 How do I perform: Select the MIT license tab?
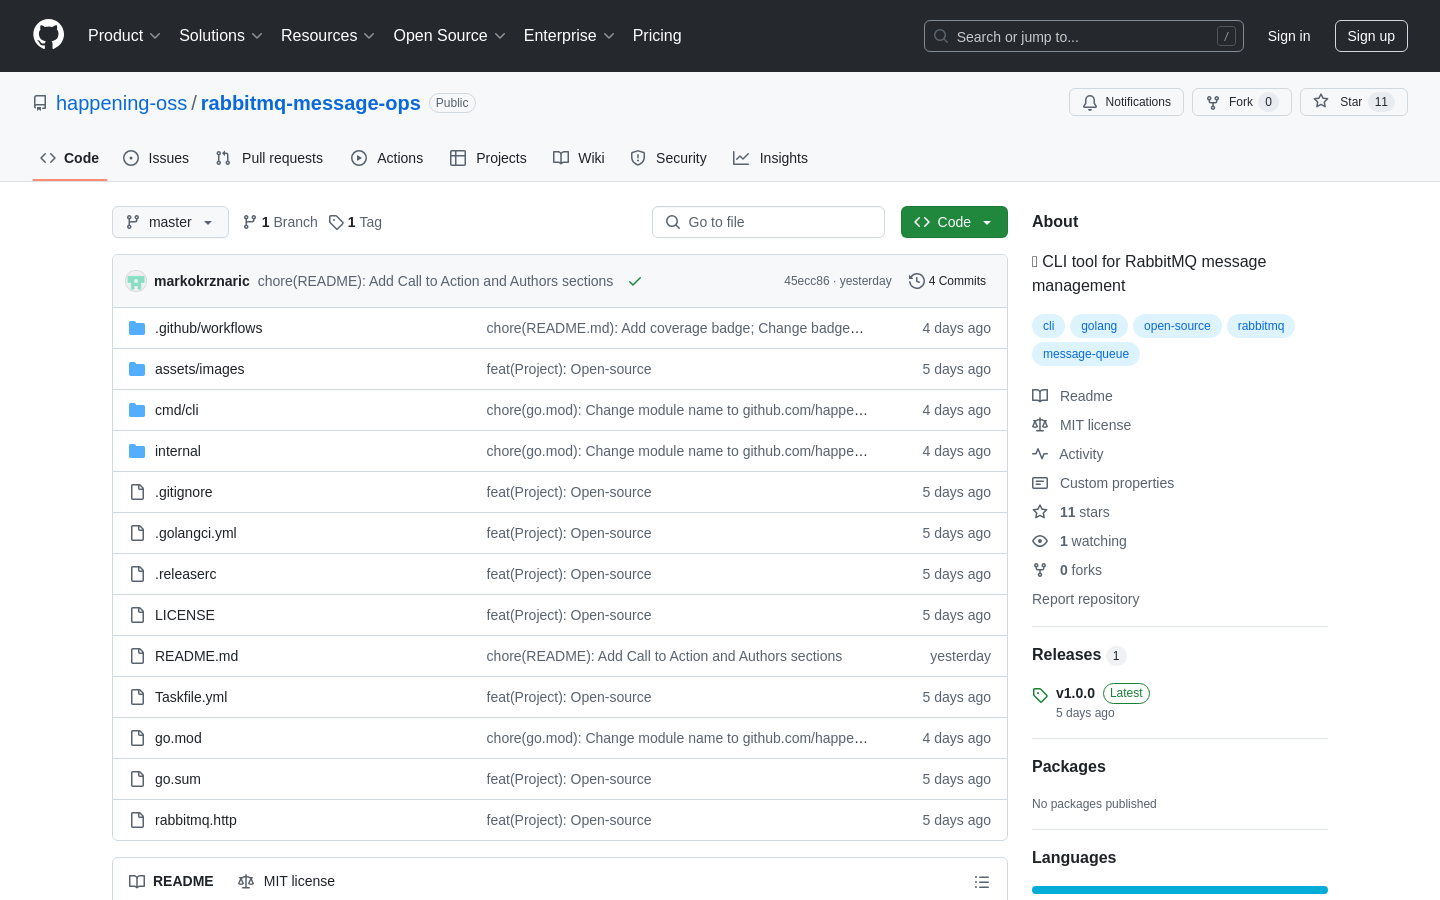click(x=286, y=881)
